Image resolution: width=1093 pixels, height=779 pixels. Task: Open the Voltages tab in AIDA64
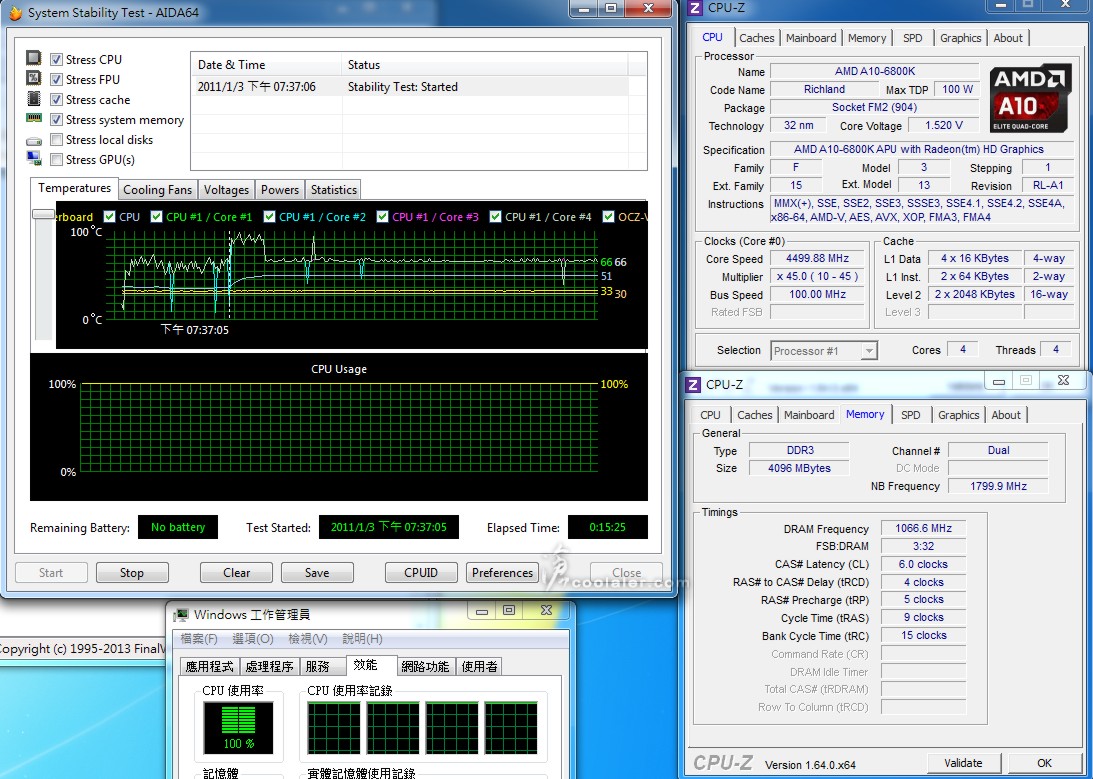[226, 190]
